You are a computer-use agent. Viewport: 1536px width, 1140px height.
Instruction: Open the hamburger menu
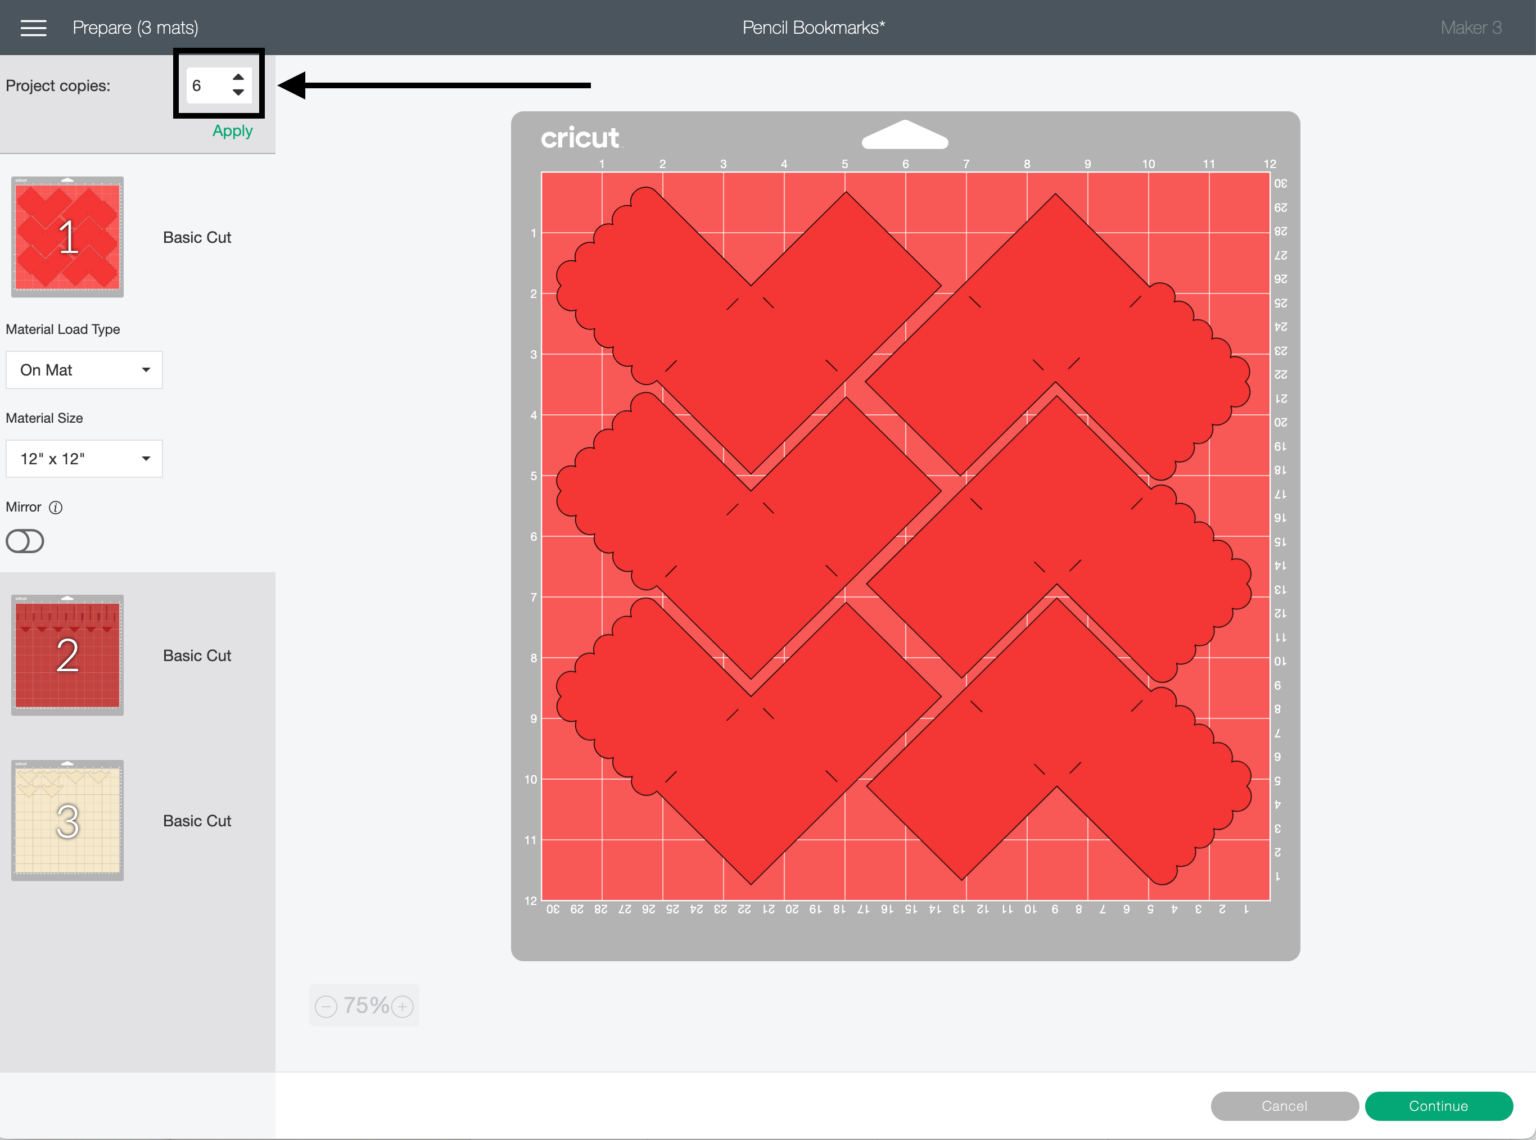pos(33,28)
